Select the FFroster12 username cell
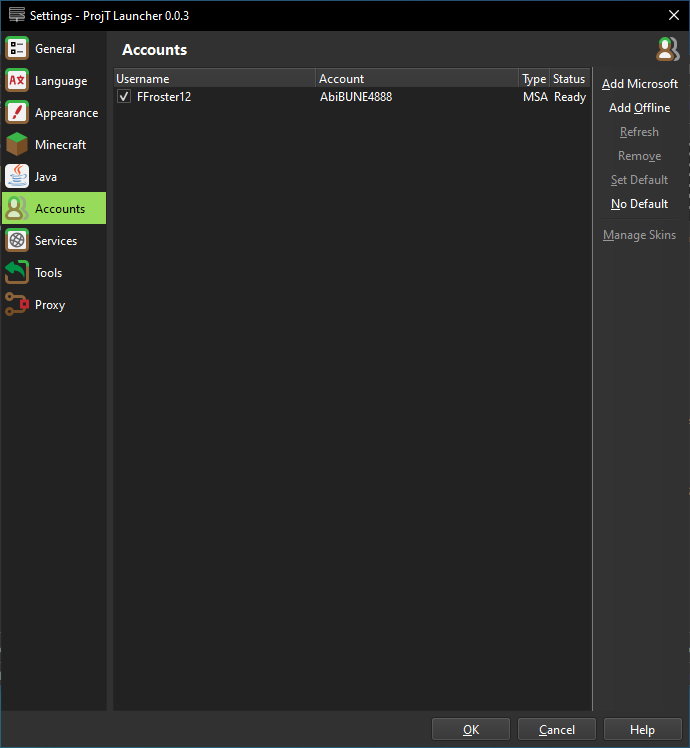The image size is (690, 748). click(164, 97)
